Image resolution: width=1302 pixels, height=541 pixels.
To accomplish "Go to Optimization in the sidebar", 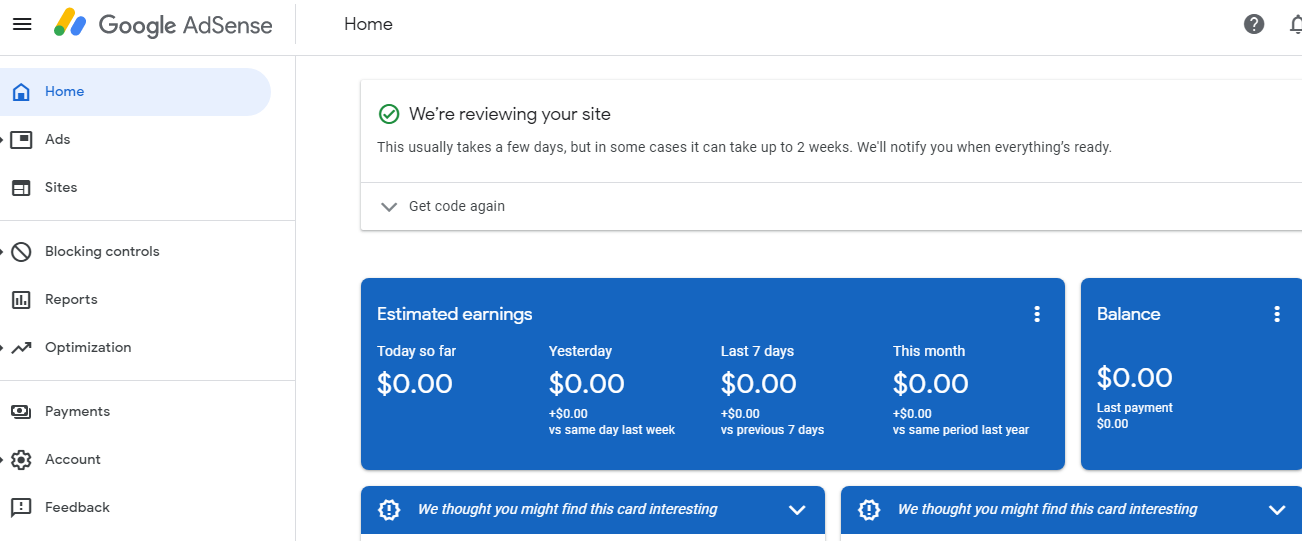I will point(88,348).
